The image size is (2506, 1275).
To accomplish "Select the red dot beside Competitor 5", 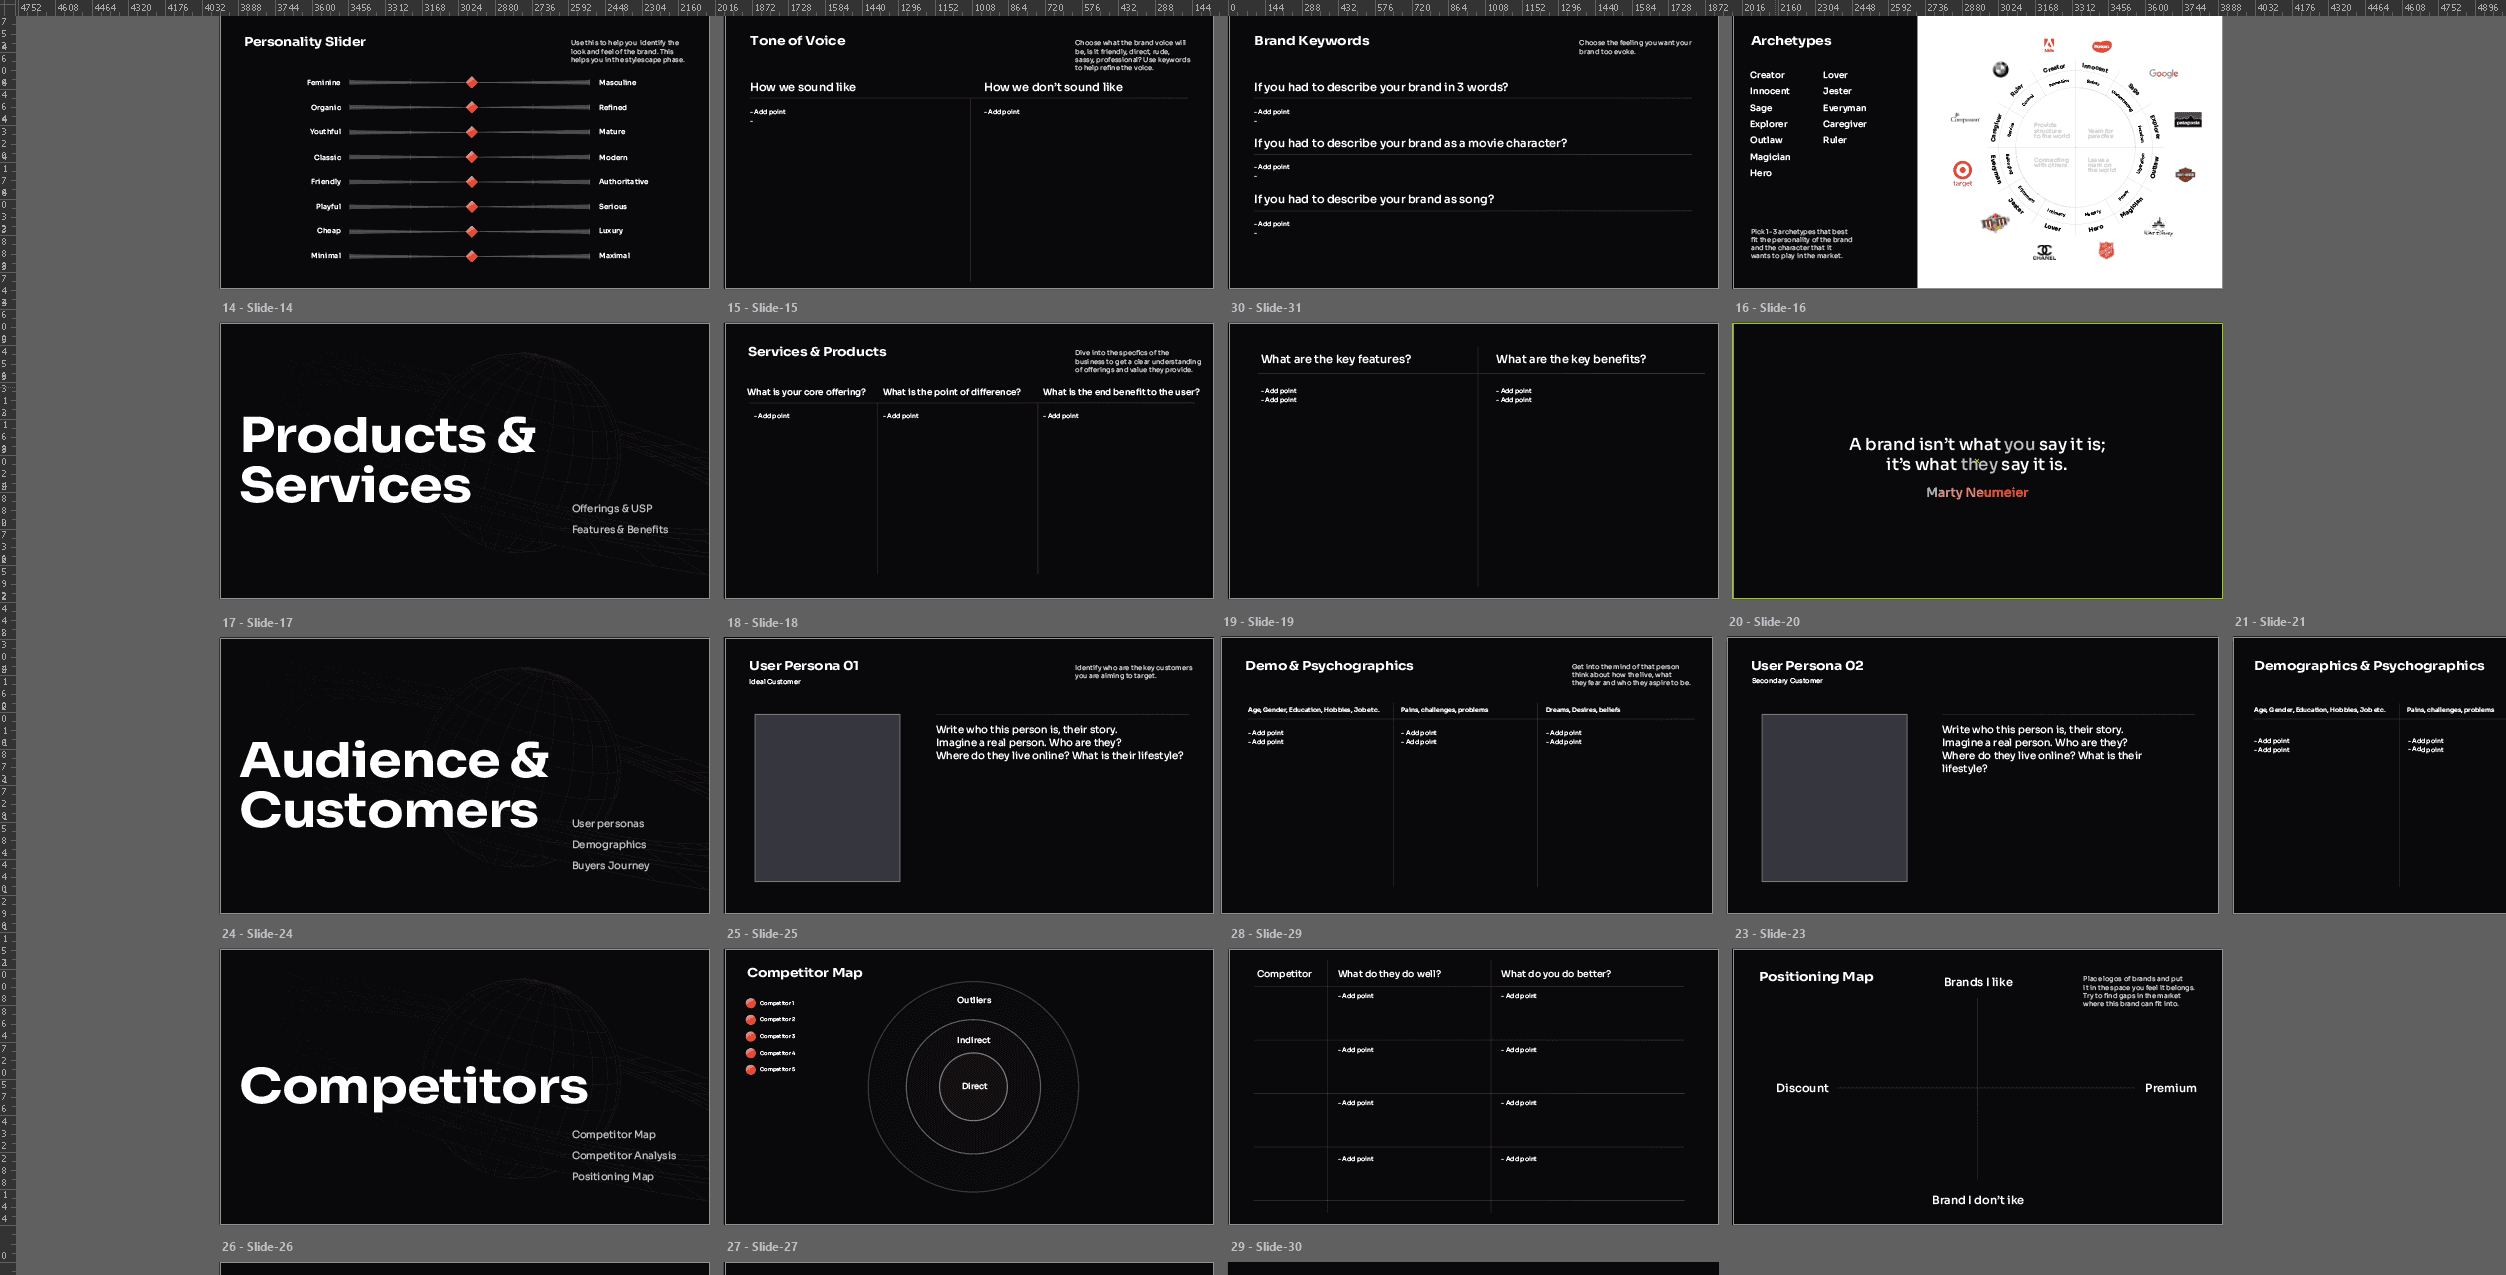I will click(750, 1070).
